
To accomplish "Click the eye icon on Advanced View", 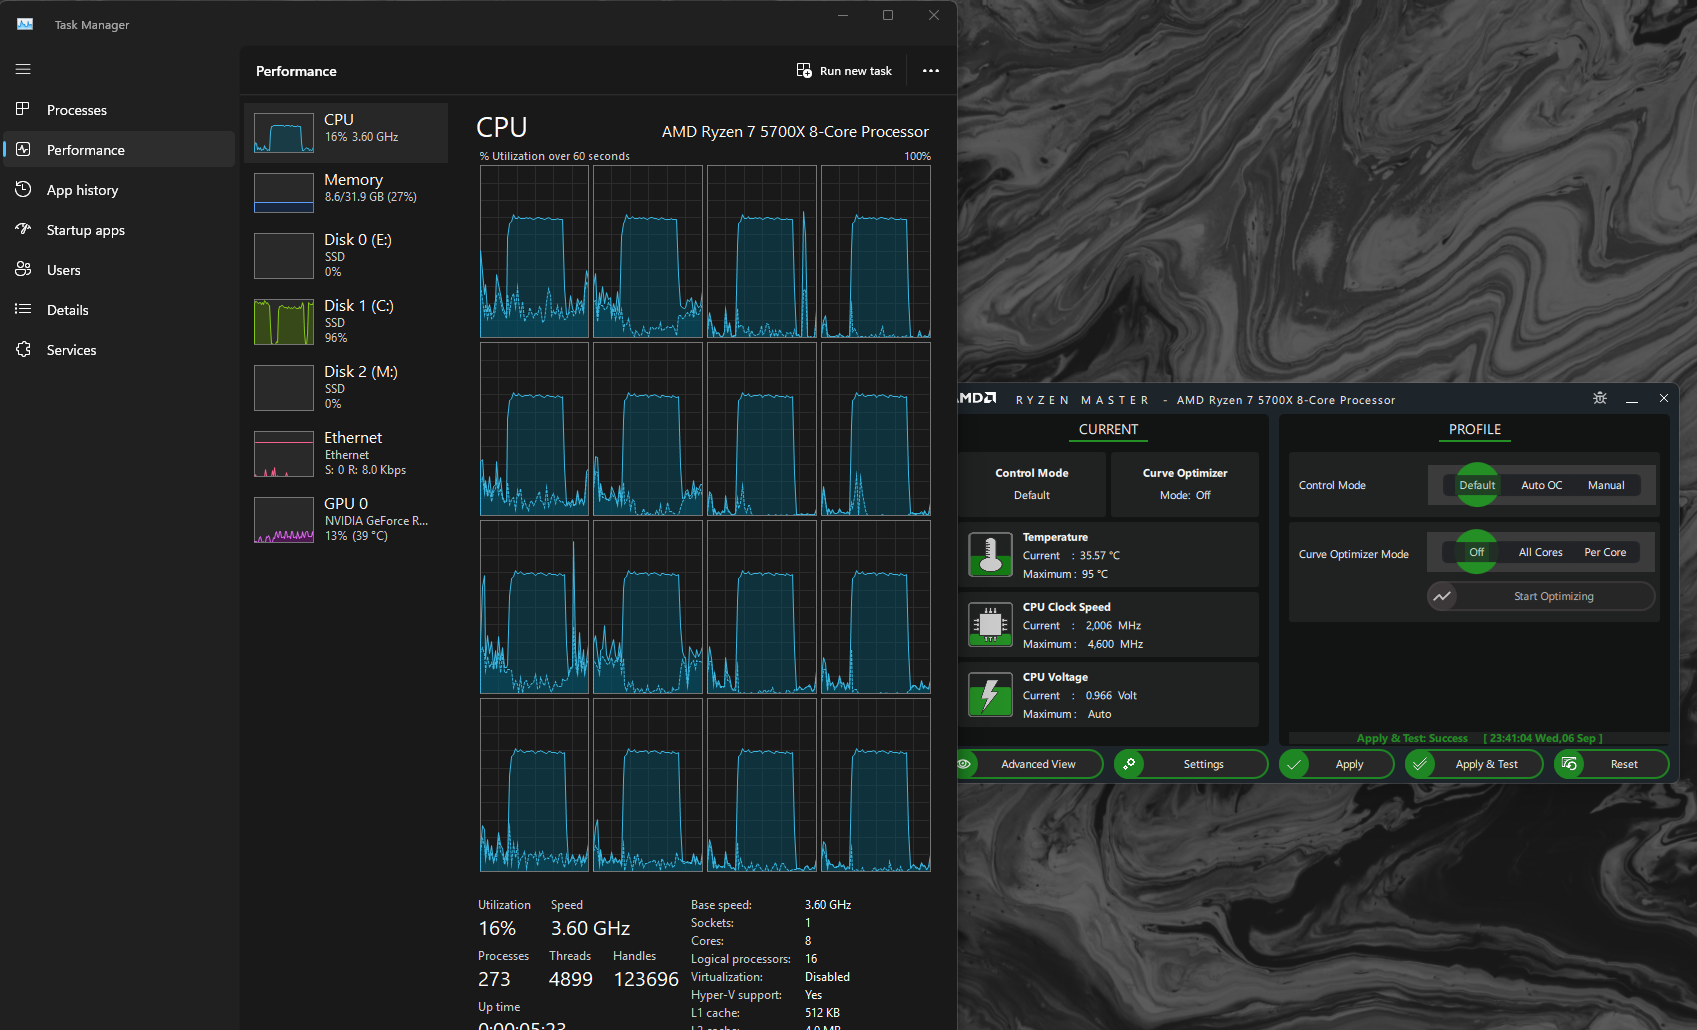I will coord(964,764).
